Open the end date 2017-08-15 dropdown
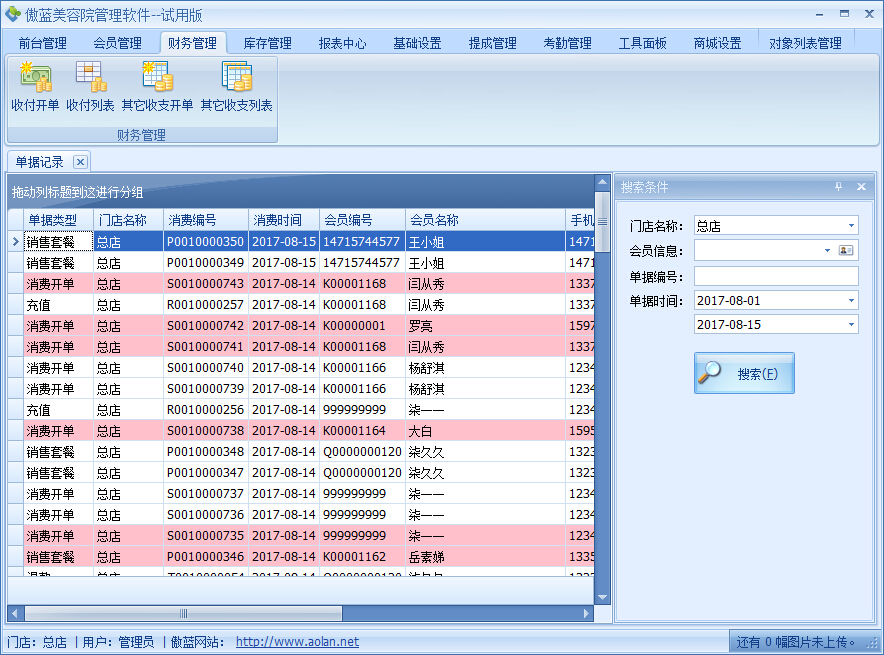This screenshot has width=884, height=655. (851, 325)
